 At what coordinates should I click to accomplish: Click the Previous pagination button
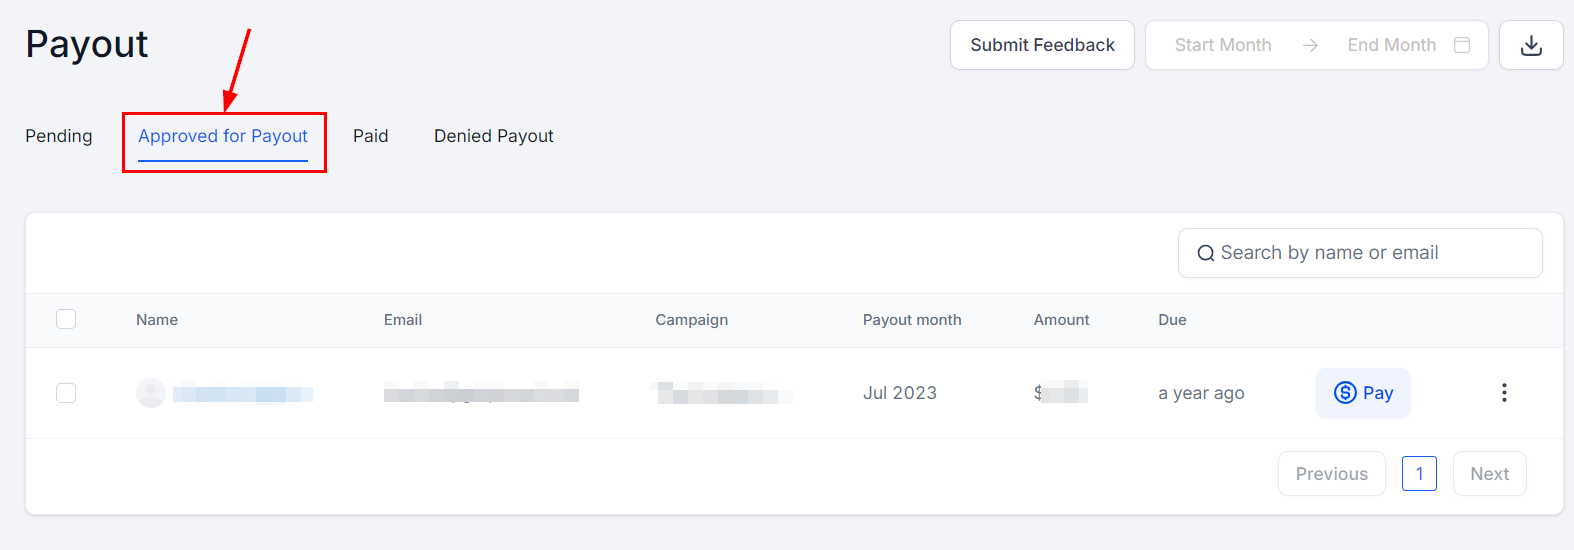coord(1331,474)
